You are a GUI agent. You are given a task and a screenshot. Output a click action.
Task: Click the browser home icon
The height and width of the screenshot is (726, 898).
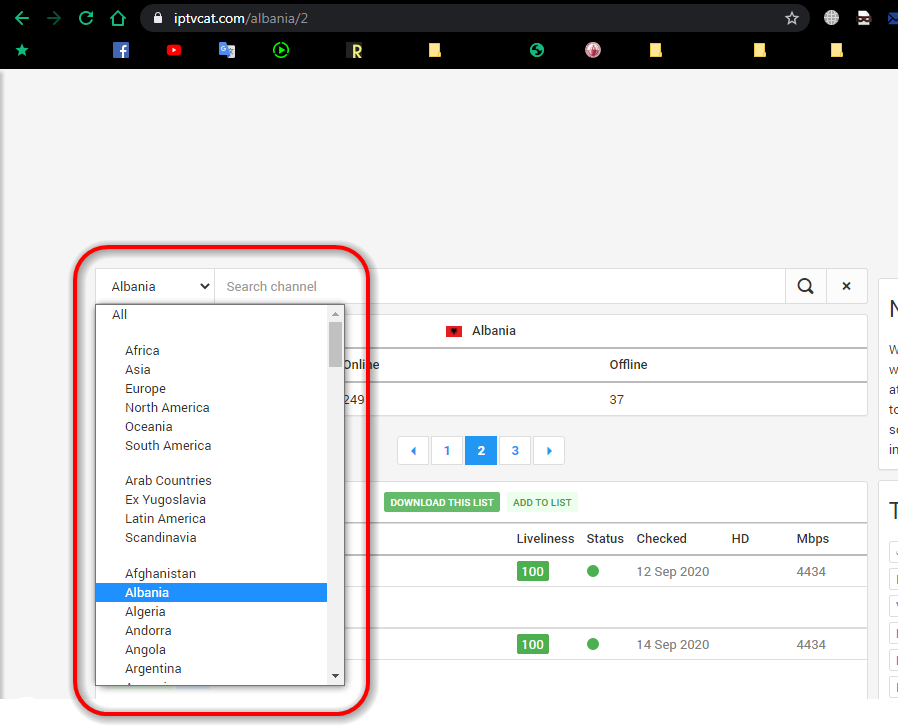(118, 18)
